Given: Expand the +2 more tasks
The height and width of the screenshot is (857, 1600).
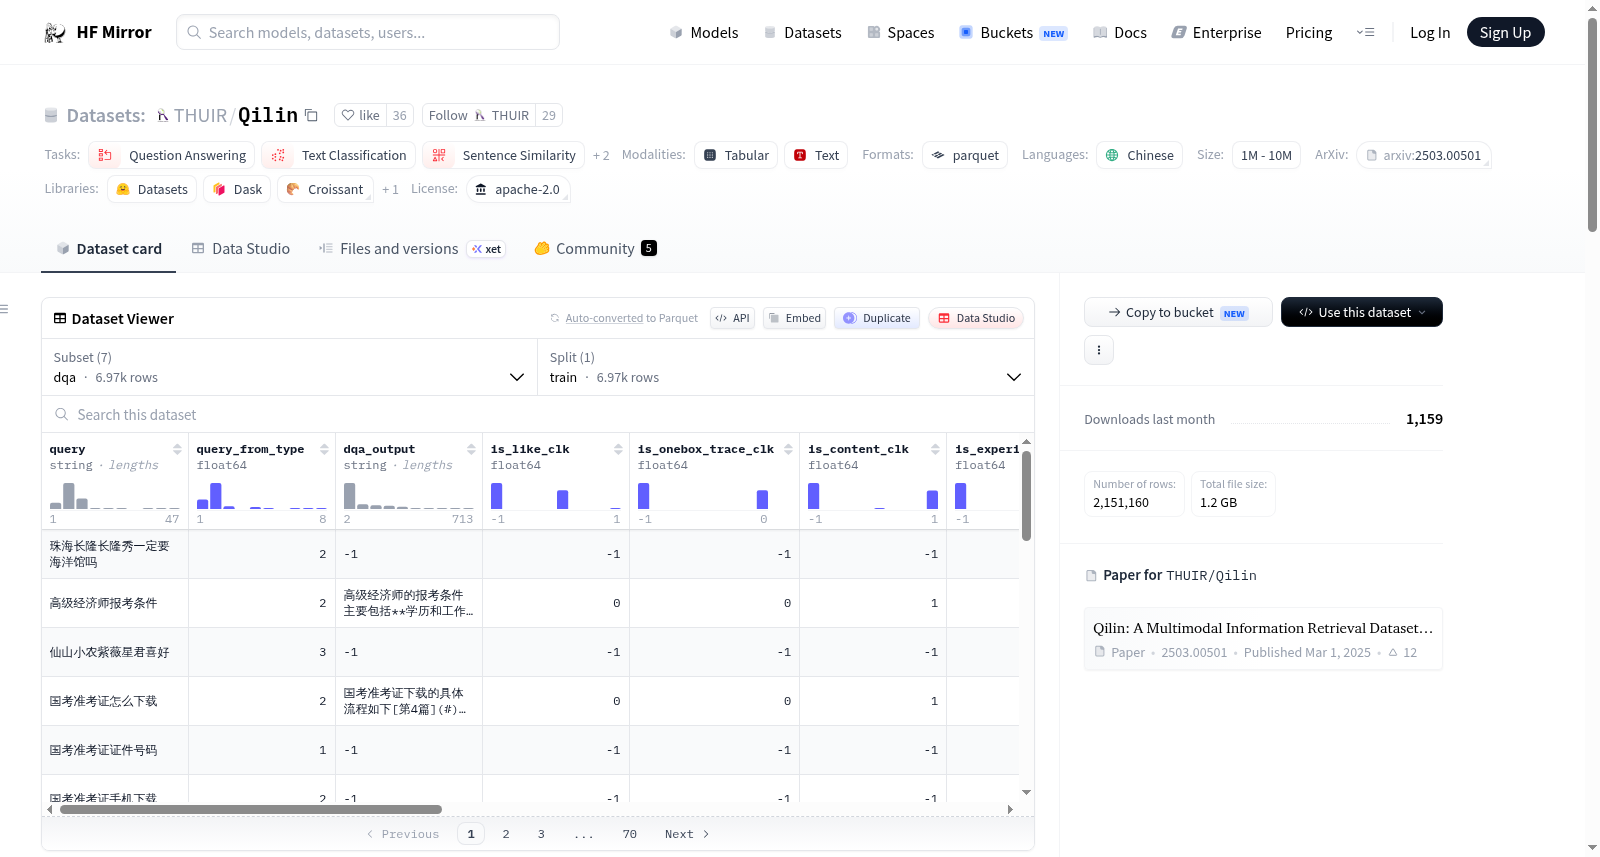Looking at the screenshot, I should [601, 156].
